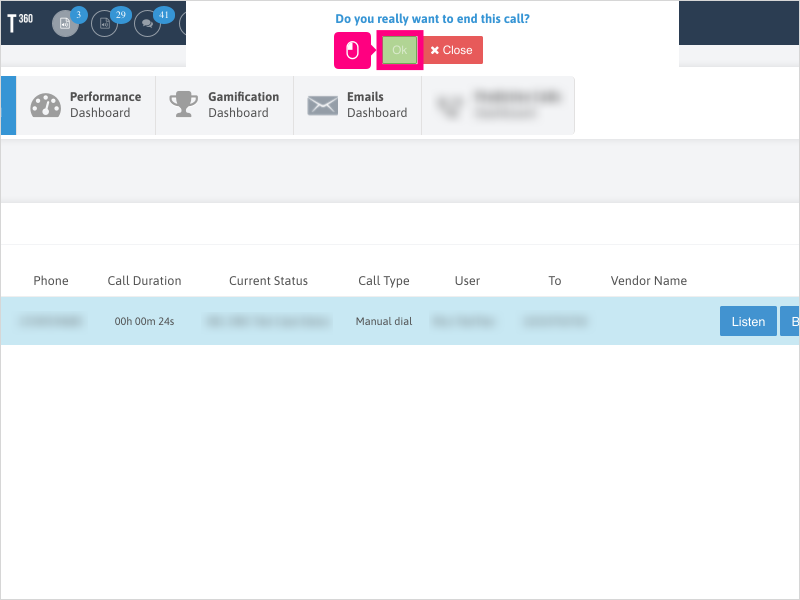This screenshot has width=800, height=600.
Task: Click the Current Status column header
Action: (x=268, y=281)
